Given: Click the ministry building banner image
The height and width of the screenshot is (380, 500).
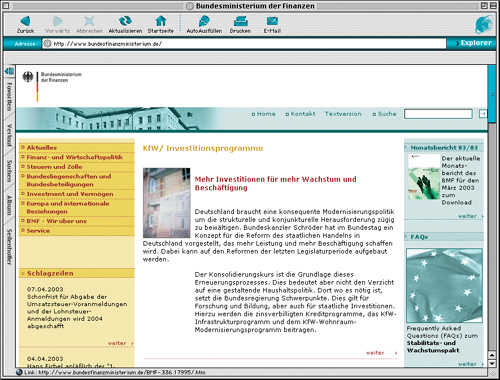Looking at the screenshot, I should click(117, 119).
